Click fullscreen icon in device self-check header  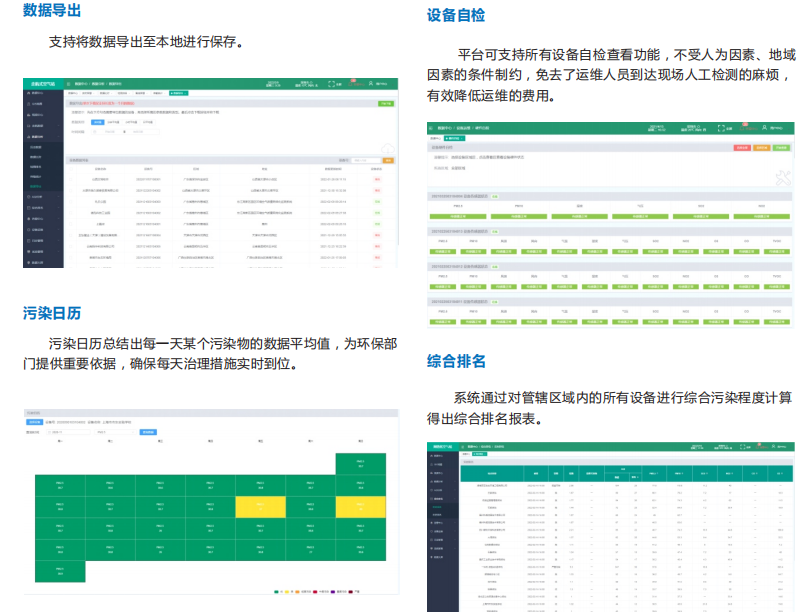tap(722, 128)
